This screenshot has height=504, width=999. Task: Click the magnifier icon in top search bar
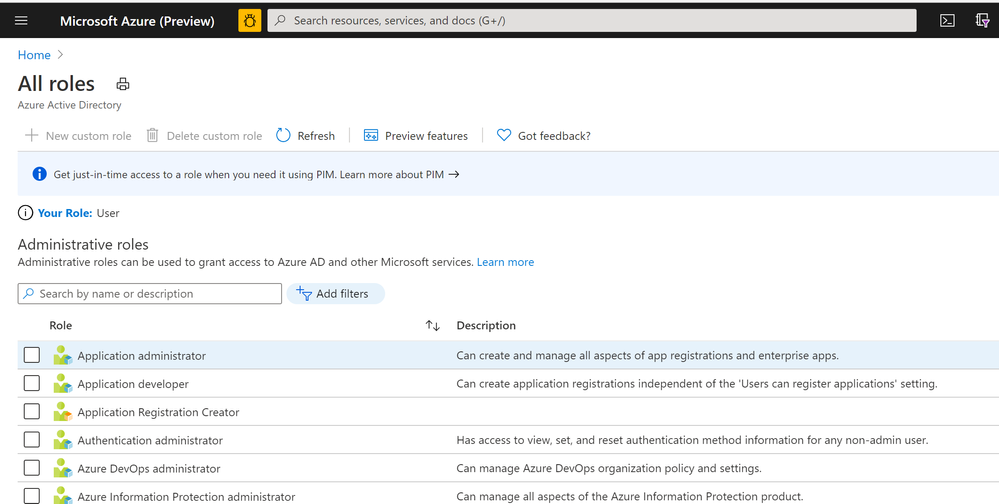point(280,20)
